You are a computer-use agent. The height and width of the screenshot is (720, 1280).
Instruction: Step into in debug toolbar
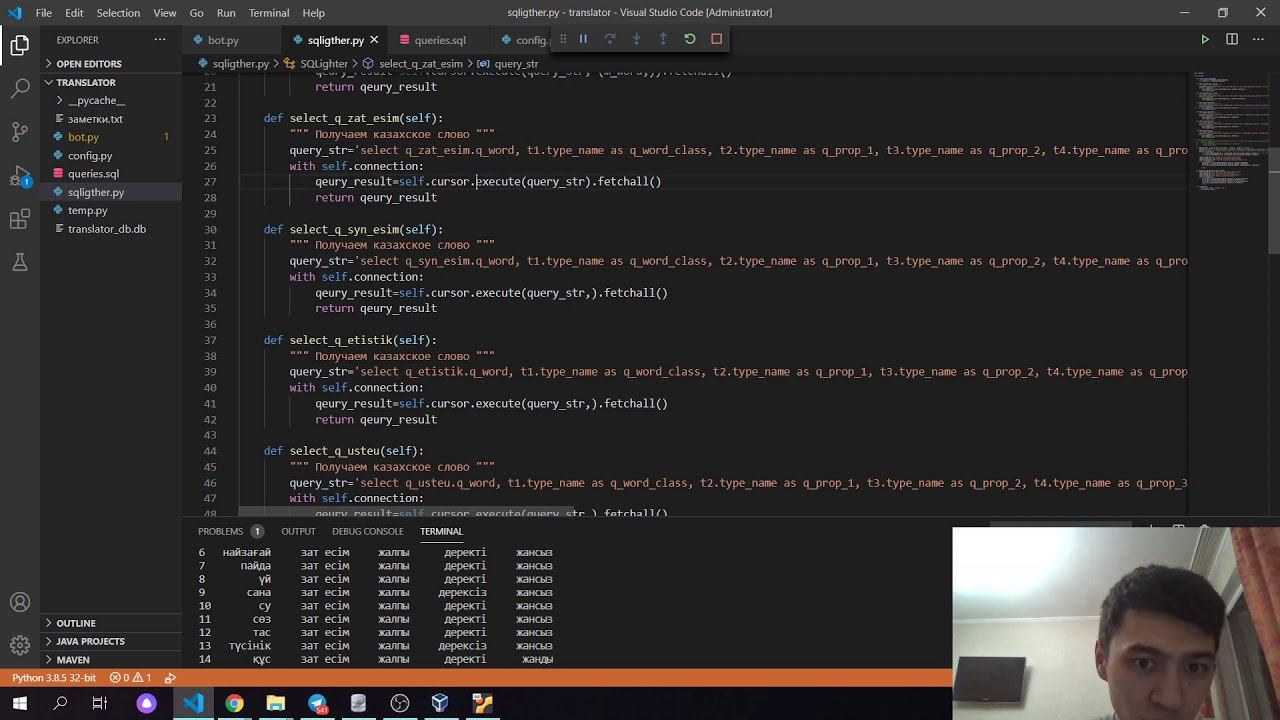[636, 39]
